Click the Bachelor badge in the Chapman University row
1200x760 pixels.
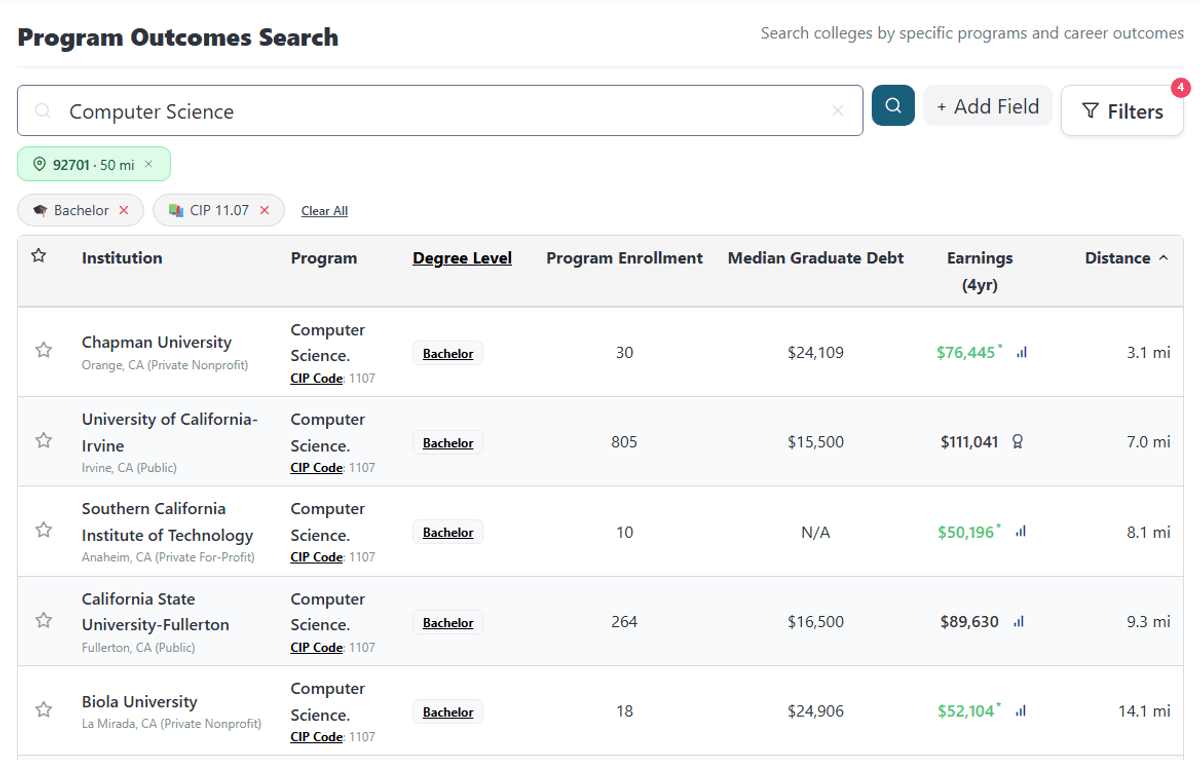click(x=448, y=353)
